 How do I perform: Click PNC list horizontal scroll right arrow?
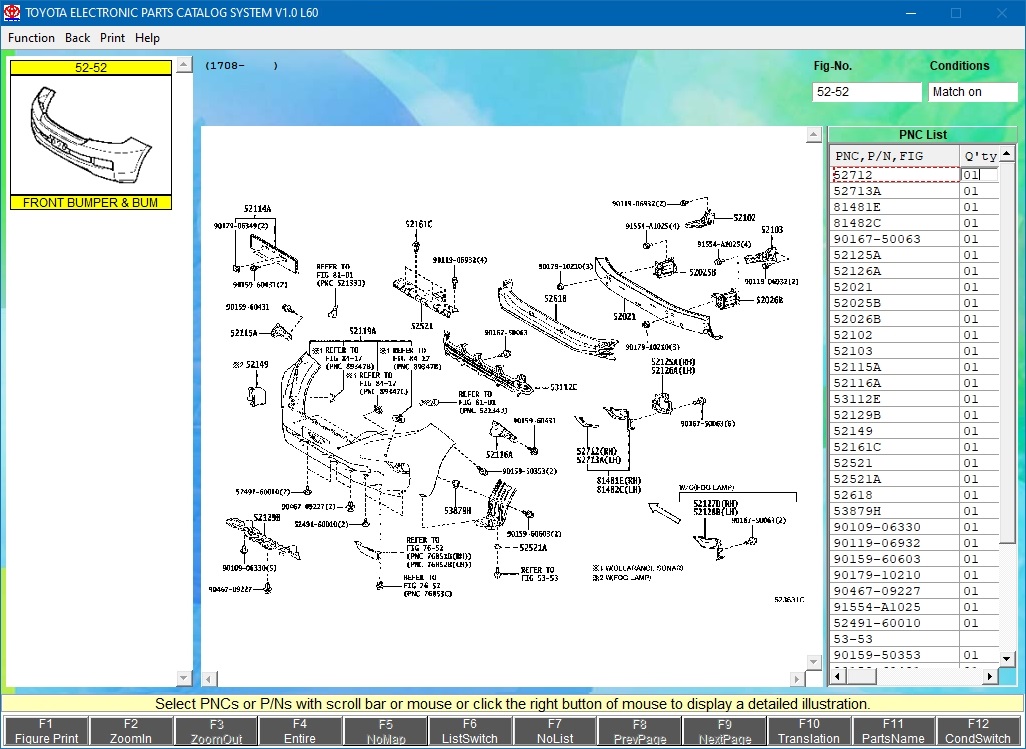pos(990,676)
